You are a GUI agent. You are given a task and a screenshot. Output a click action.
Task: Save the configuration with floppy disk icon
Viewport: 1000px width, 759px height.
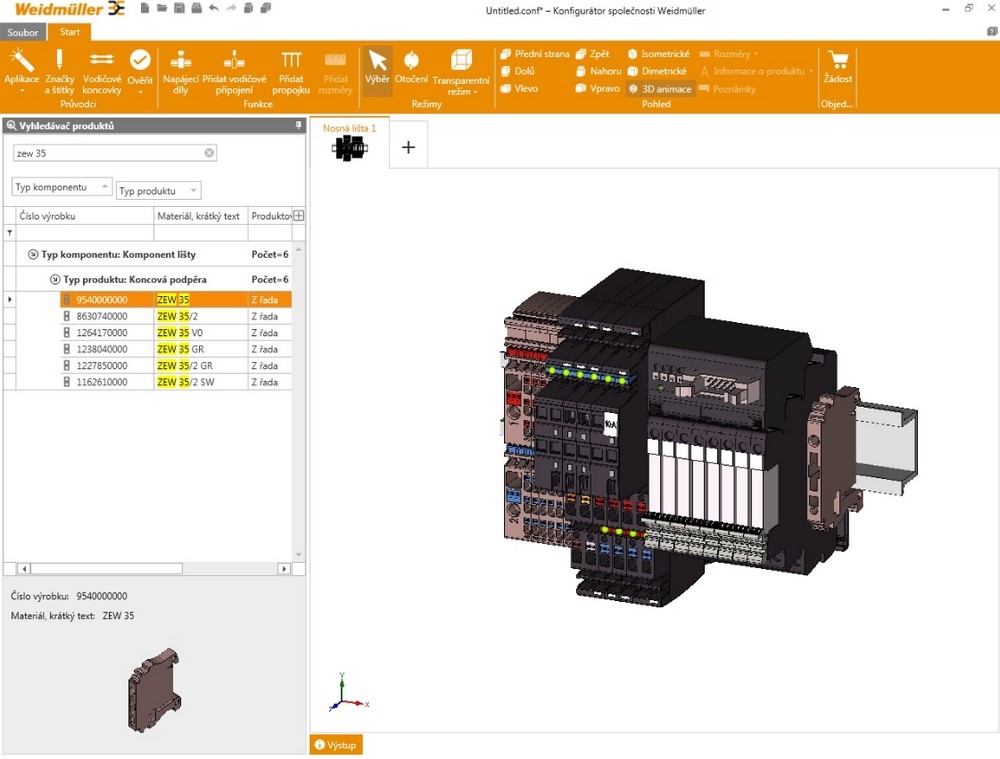[179, 8]
